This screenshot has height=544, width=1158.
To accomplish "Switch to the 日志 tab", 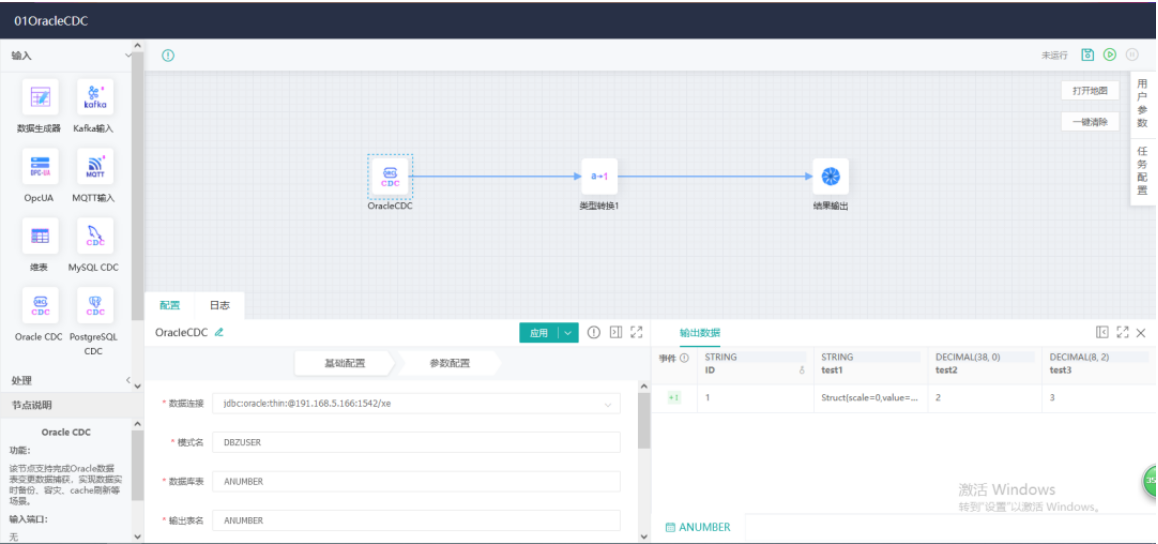I will point(219,305).
